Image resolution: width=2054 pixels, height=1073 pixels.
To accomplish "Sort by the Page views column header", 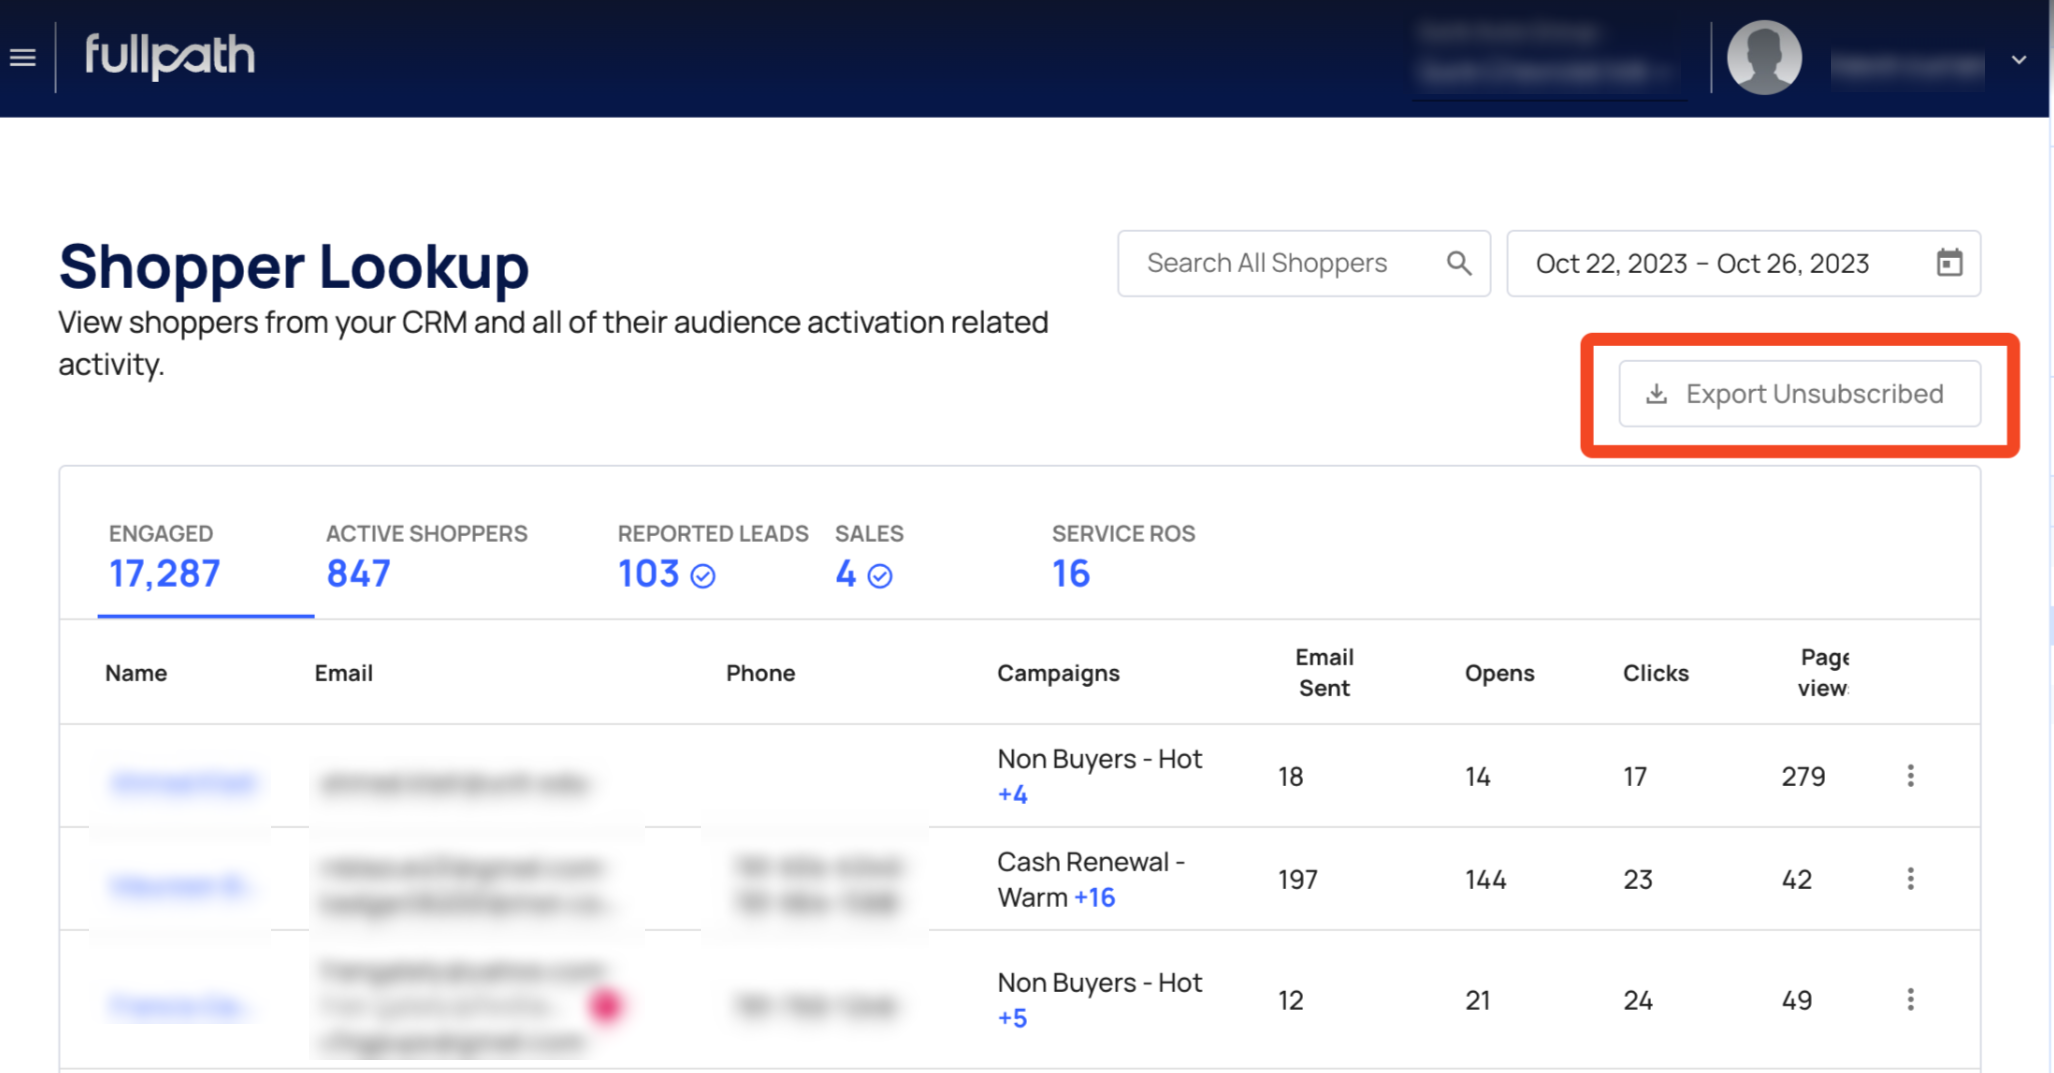I will click(x=1823, y=672).
